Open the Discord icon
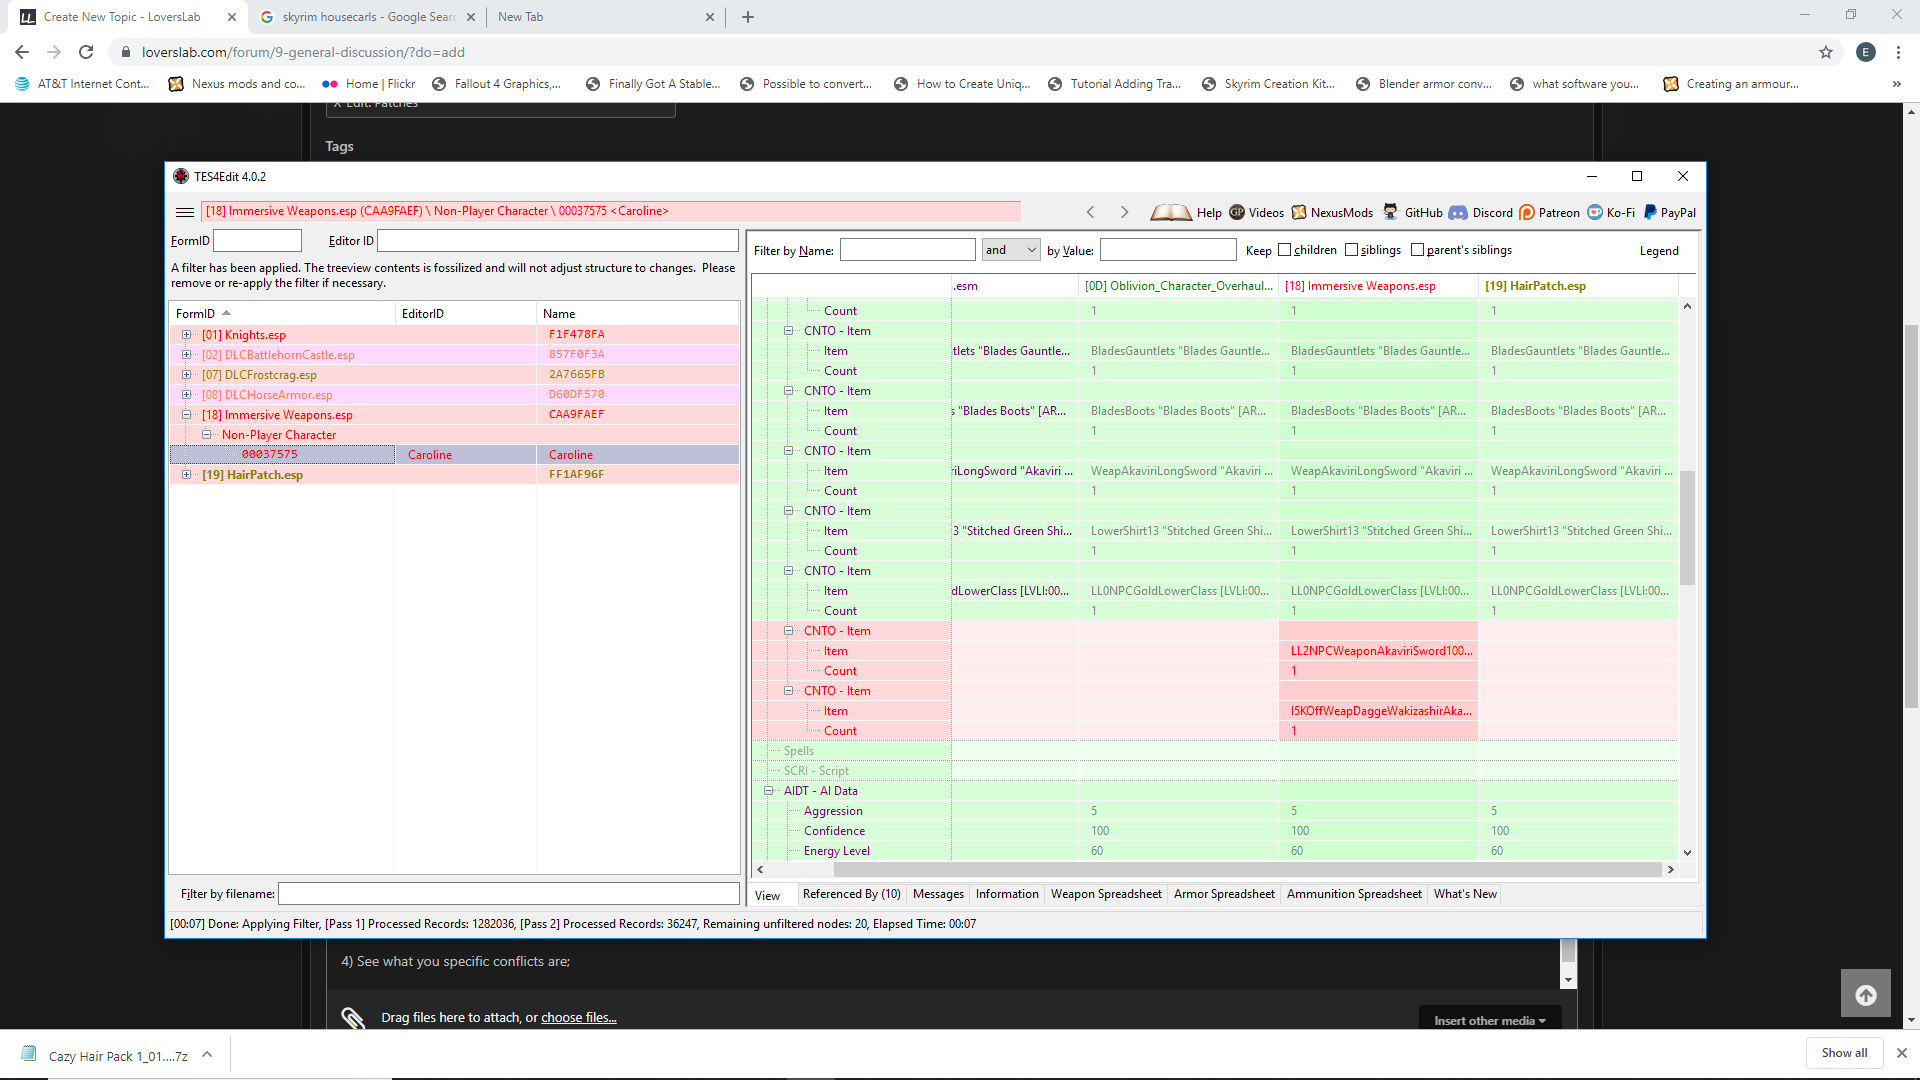This screenshot has height=1080, width=1920. [1458, 212]
